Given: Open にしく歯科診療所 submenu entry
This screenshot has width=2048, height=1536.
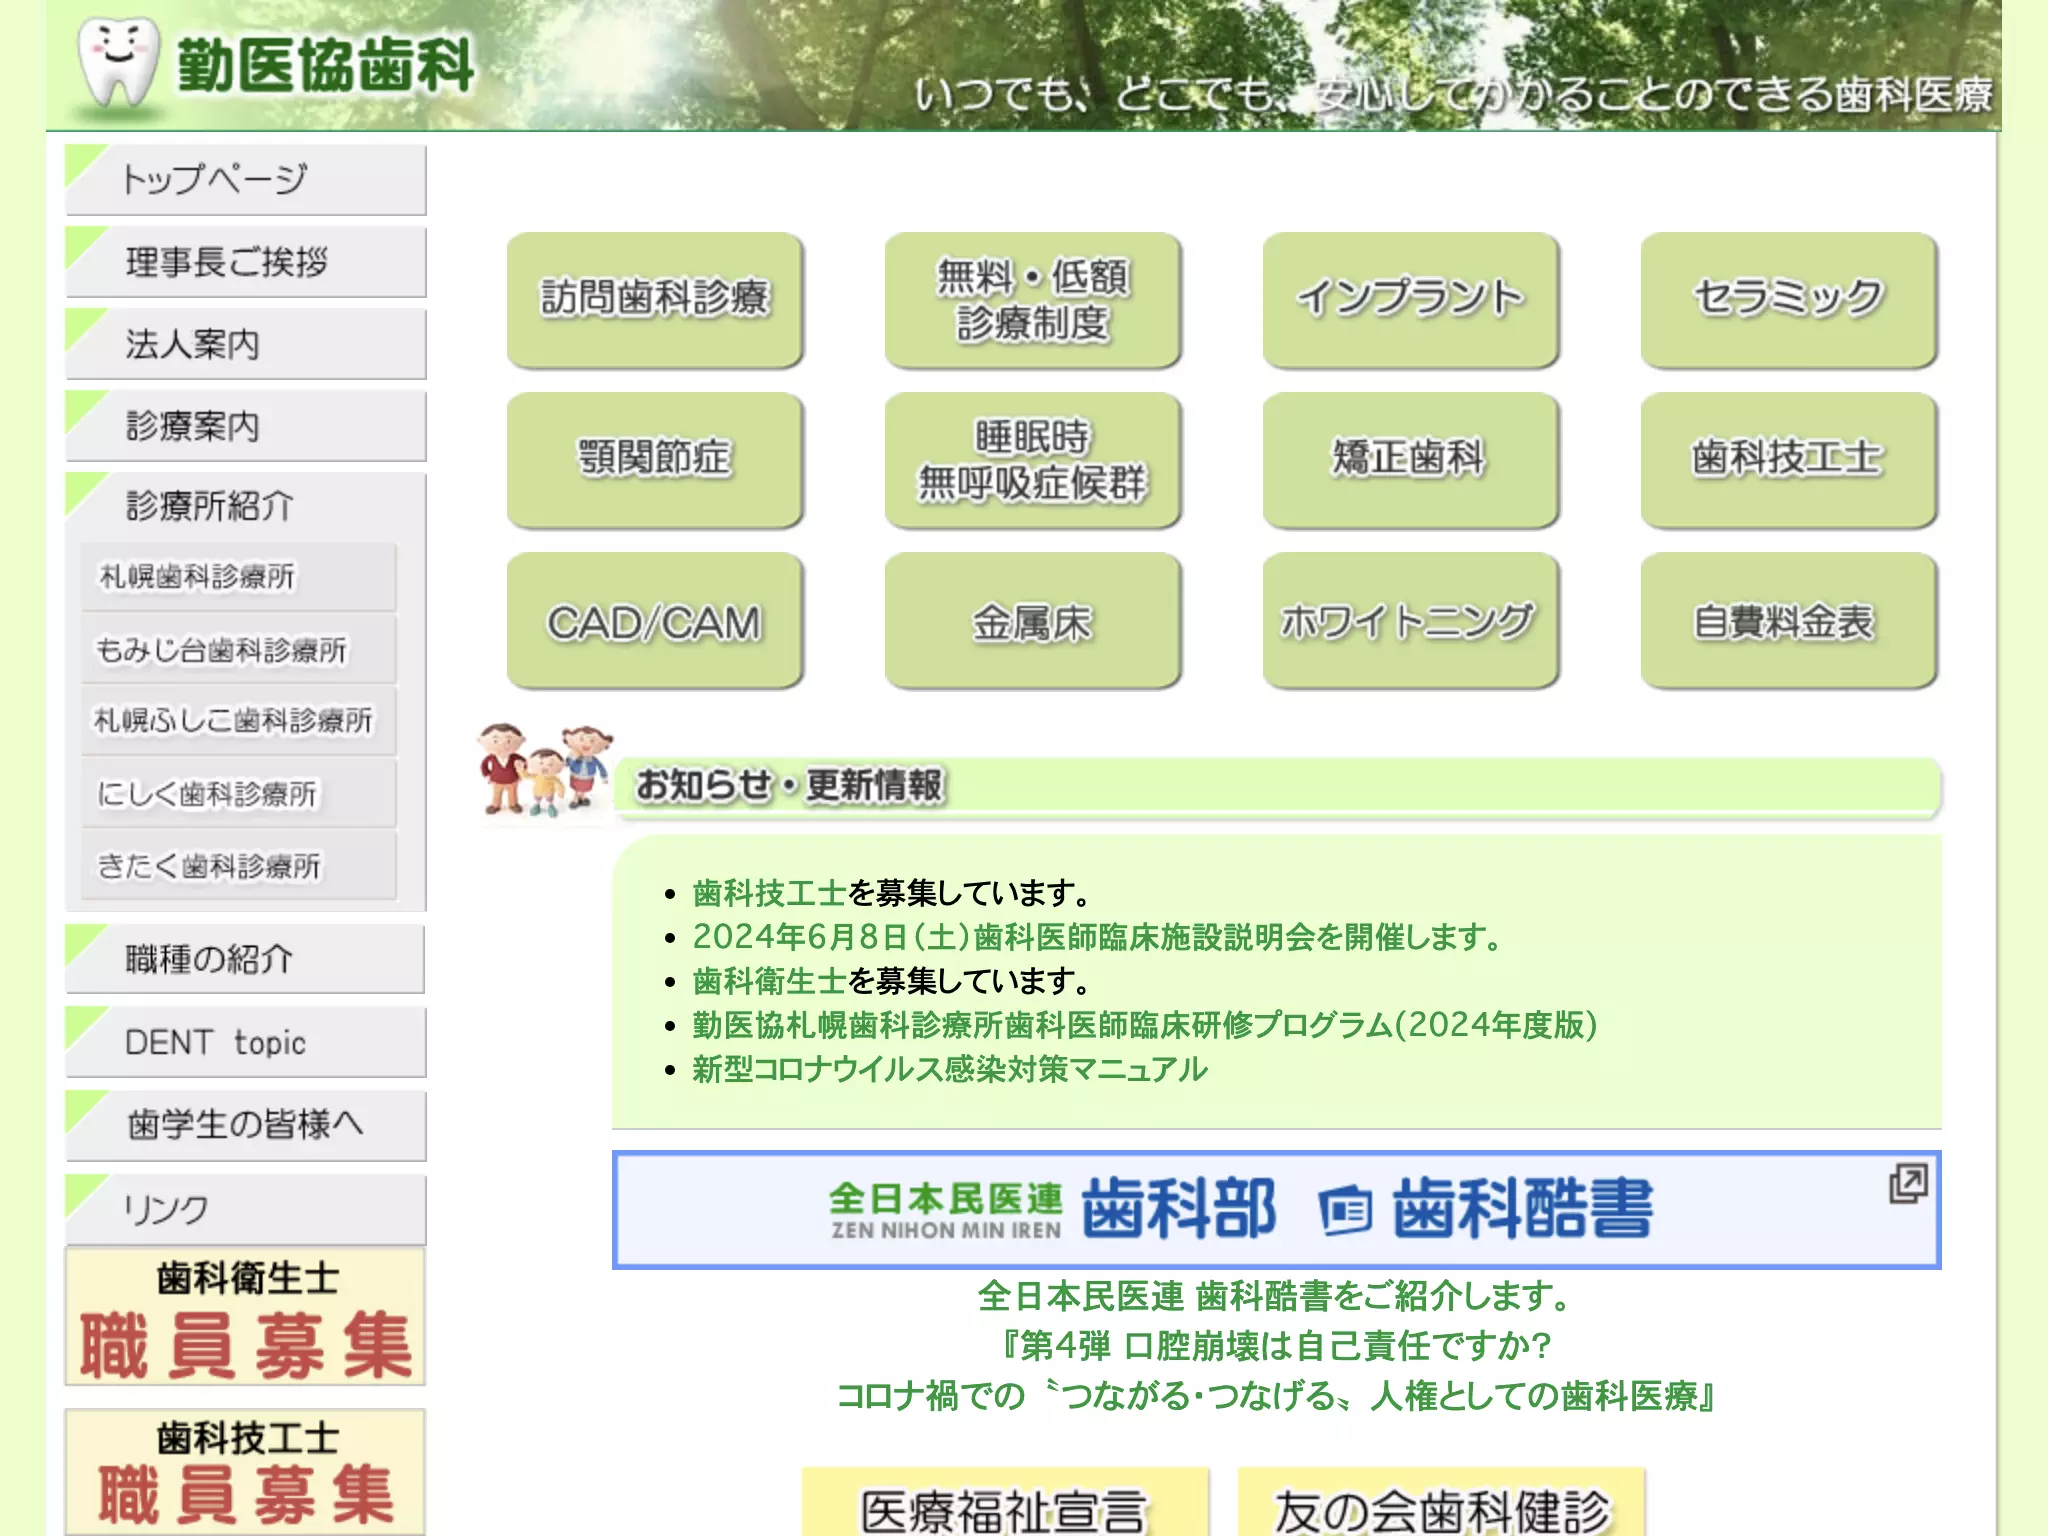Looking at the screenshot, I should pos(239,794).
